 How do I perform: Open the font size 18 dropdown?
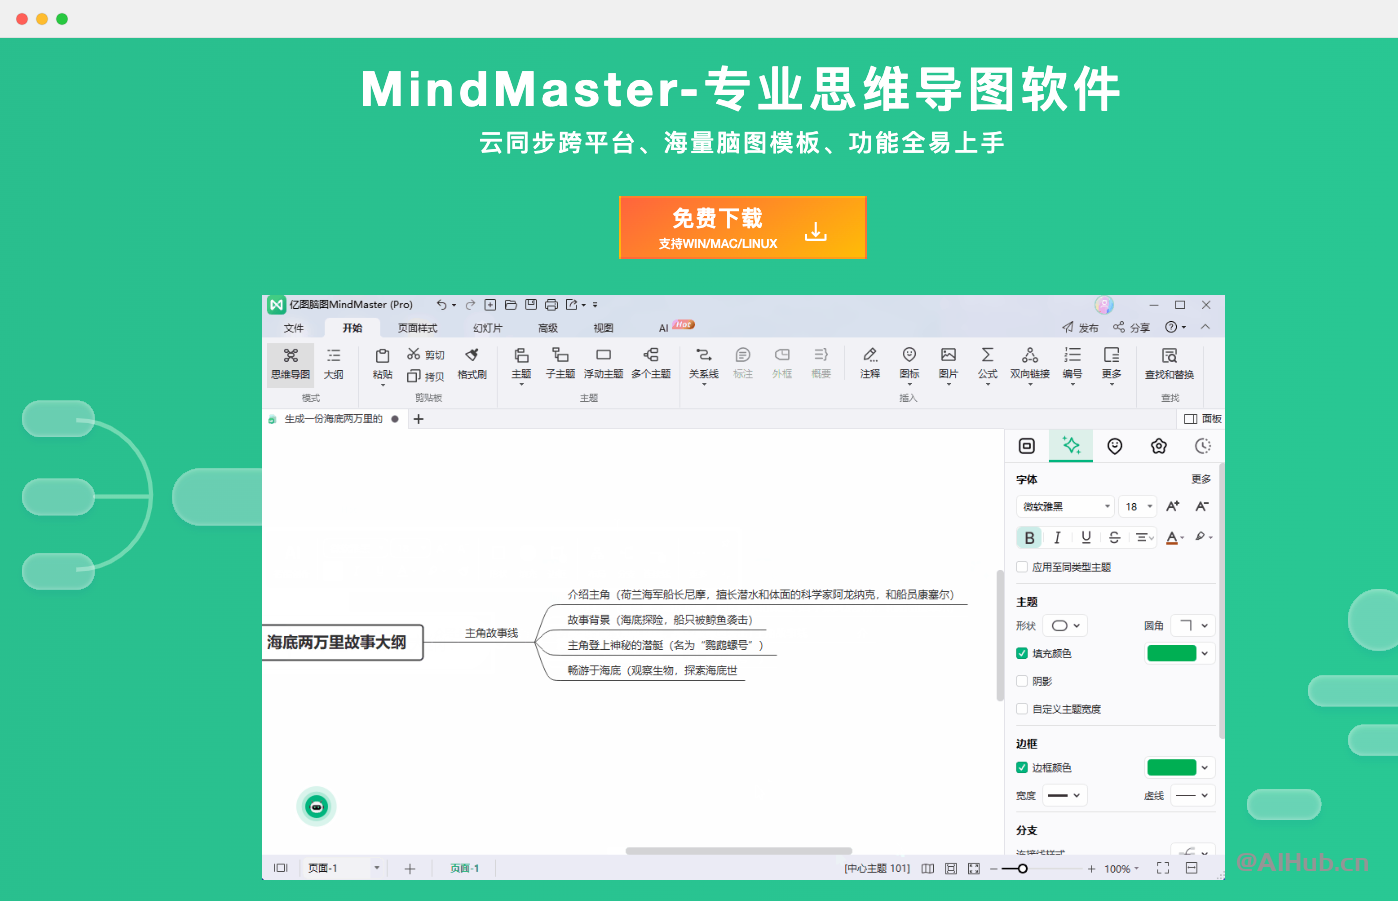[x=1138, y=506]
